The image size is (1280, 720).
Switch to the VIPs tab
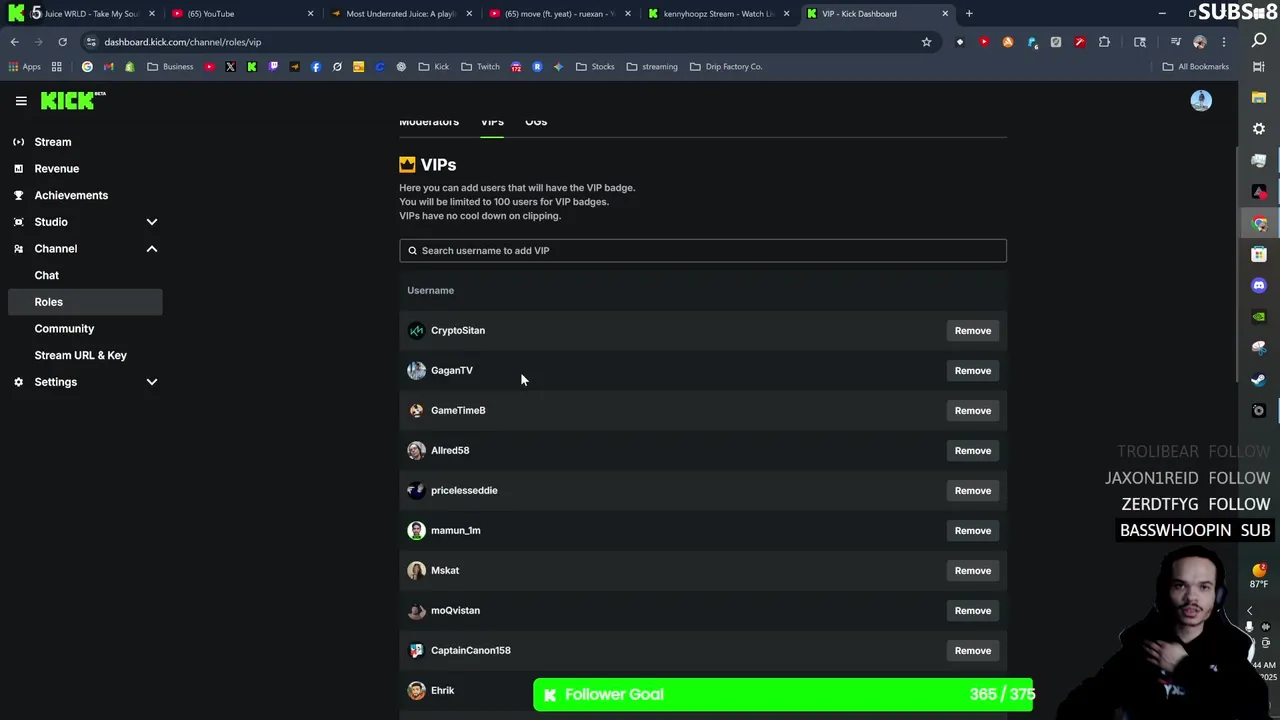point(492,122)
